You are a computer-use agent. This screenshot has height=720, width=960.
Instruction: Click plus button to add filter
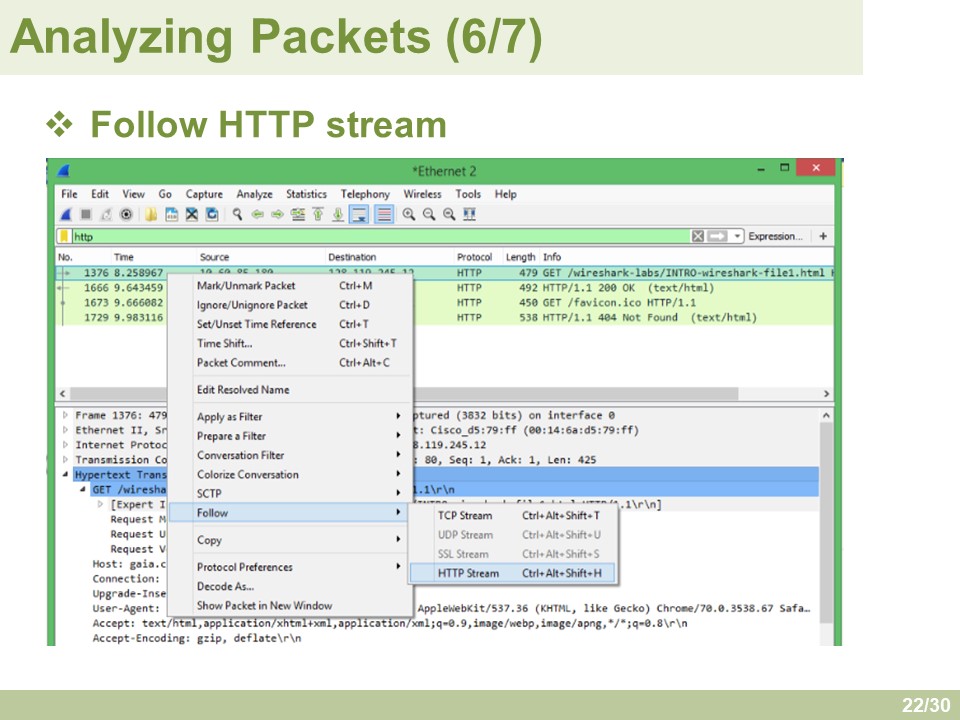[x=823, y=237]
